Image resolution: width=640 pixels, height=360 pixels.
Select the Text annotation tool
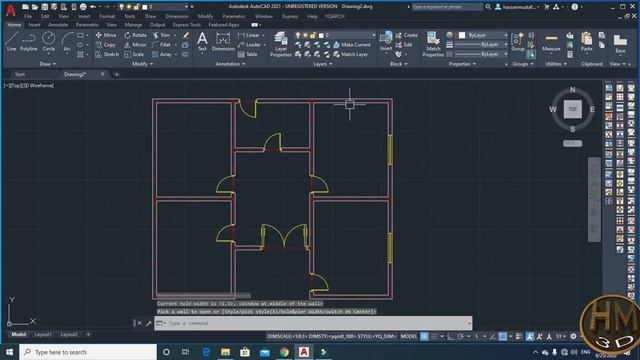[x=202, y=41]
